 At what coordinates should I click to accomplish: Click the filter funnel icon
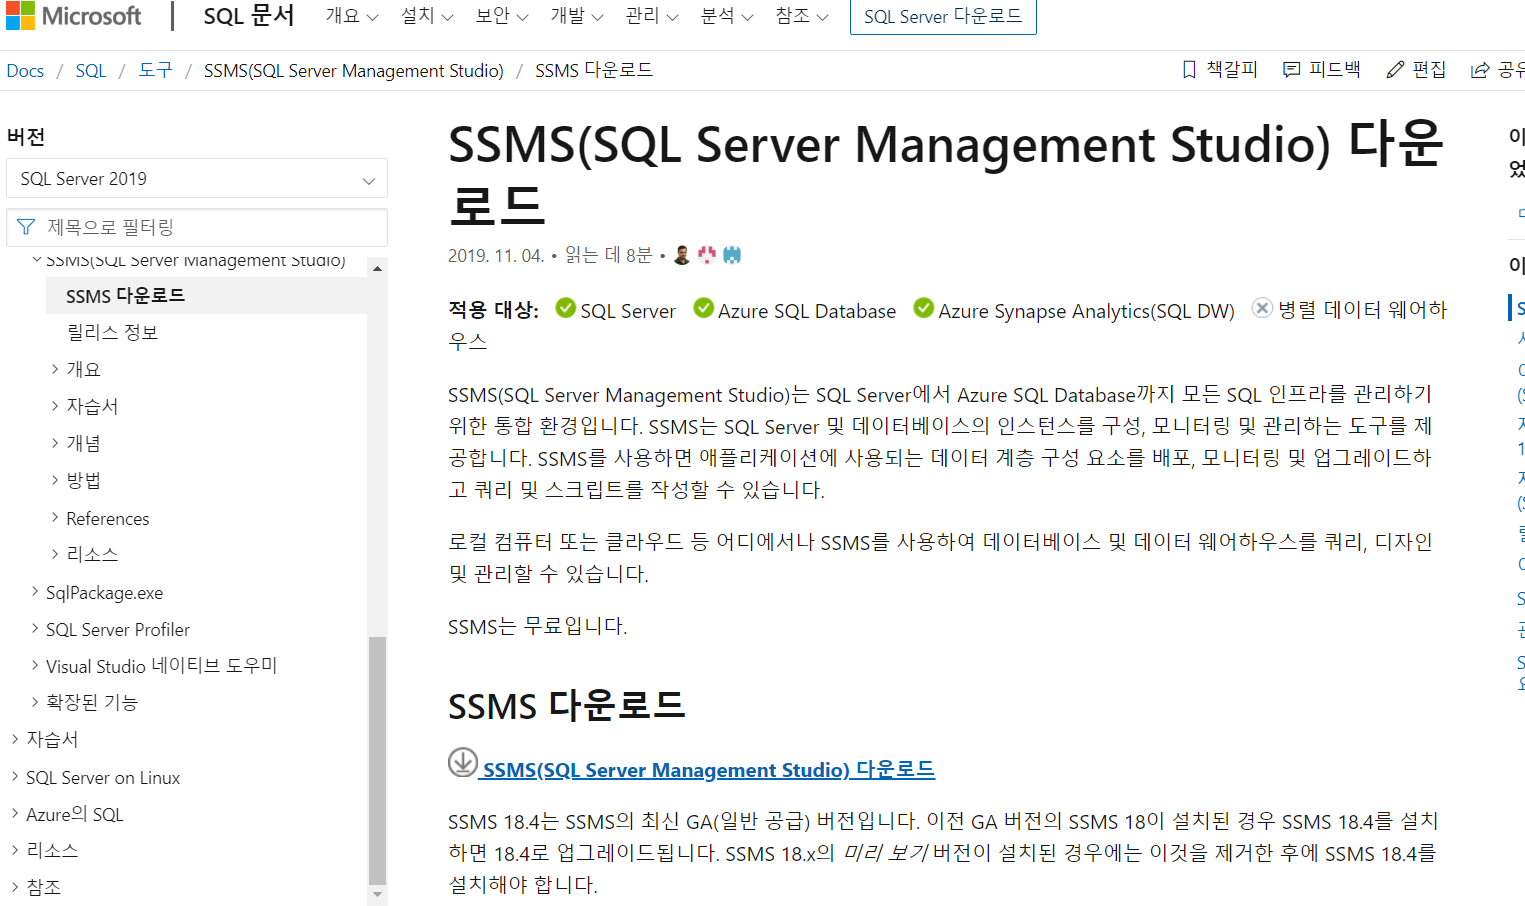click(26, 227)
